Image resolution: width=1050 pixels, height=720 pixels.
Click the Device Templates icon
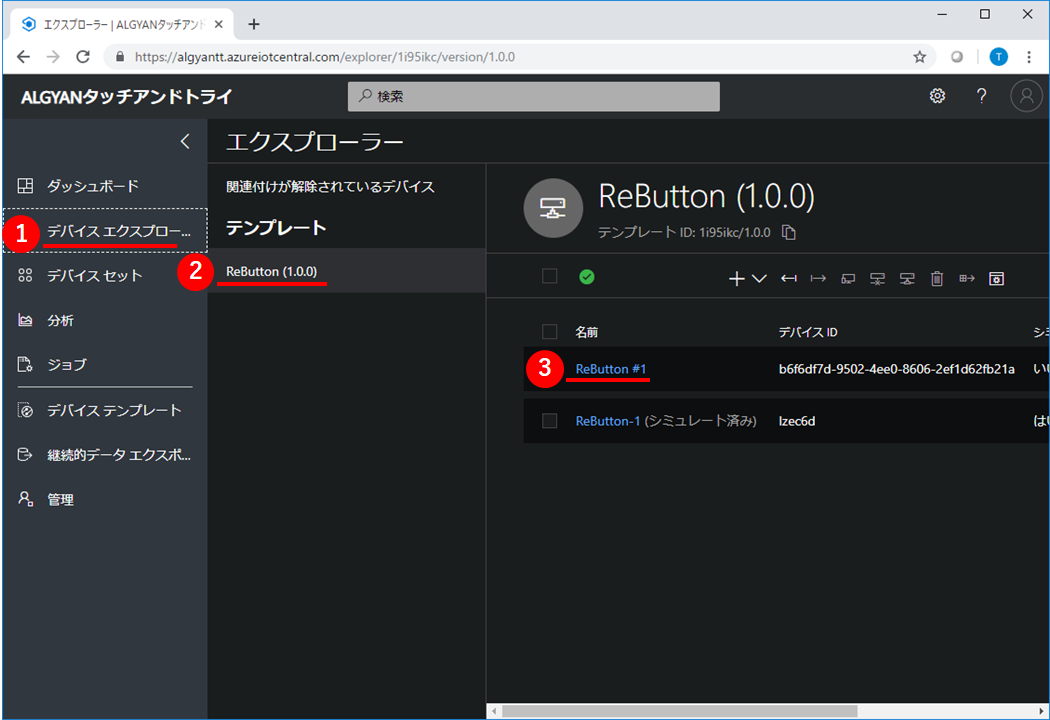(25, 410)
